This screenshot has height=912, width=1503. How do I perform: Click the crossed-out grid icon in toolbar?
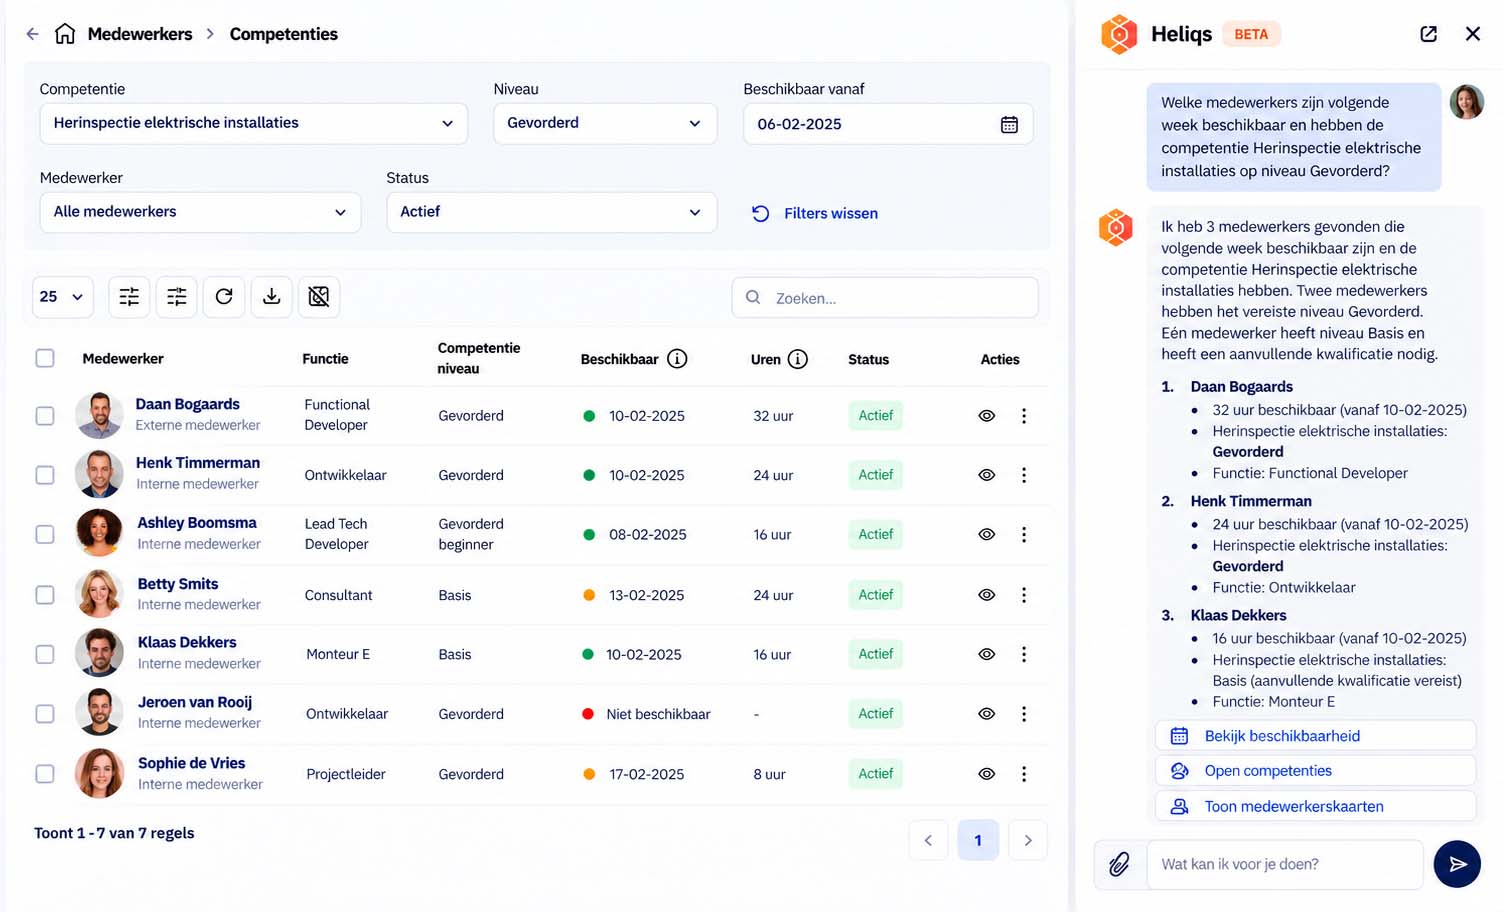tap(319, 297)
